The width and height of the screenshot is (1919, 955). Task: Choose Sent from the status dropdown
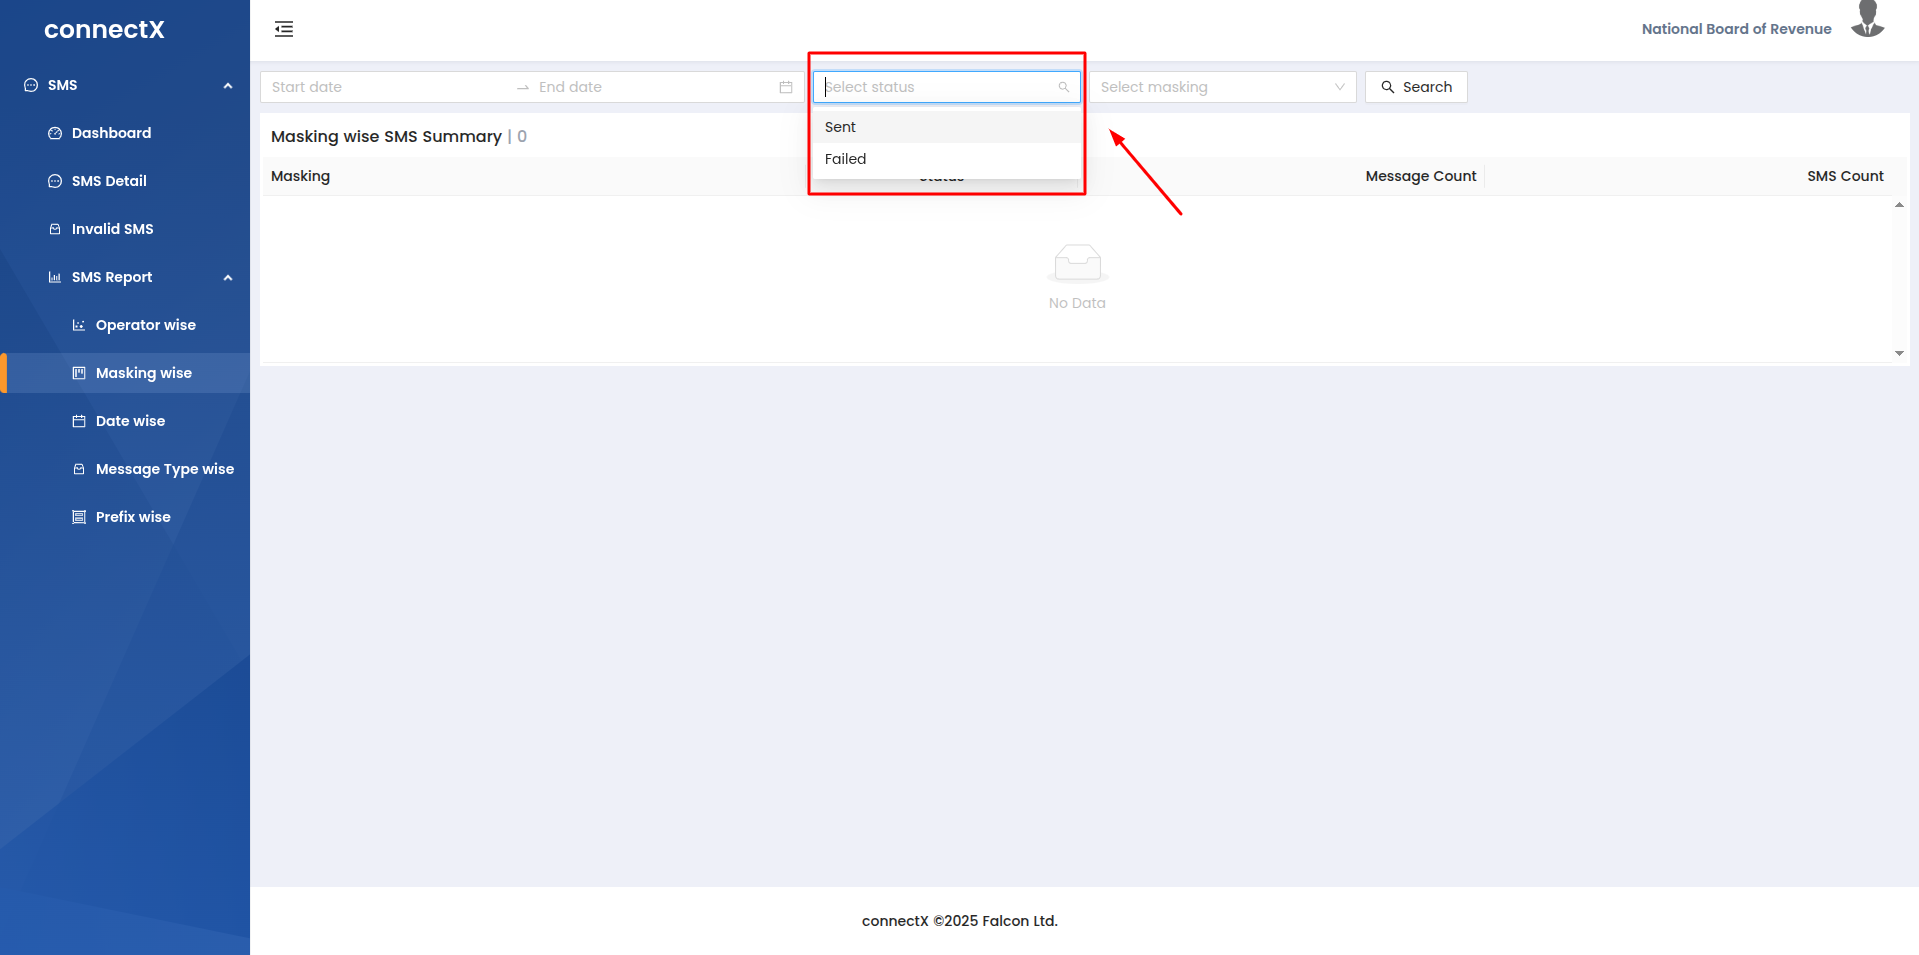pyautogui.click(x=840, y=127)
